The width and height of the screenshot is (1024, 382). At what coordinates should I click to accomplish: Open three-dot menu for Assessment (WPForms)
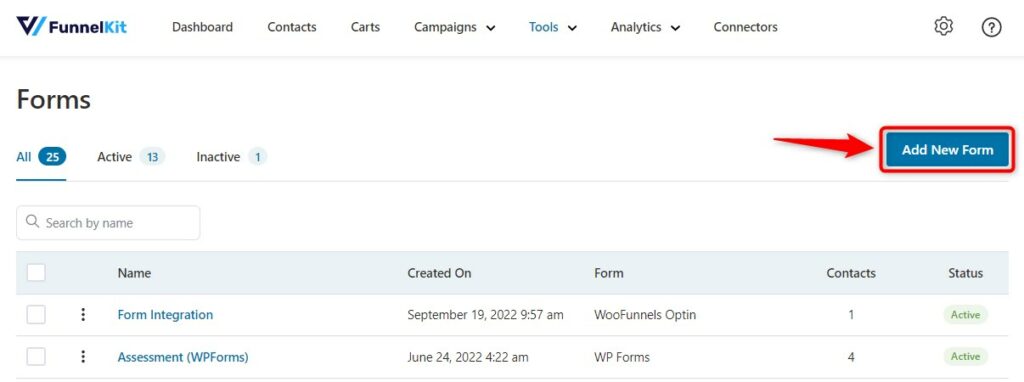(x=83, y=357)
